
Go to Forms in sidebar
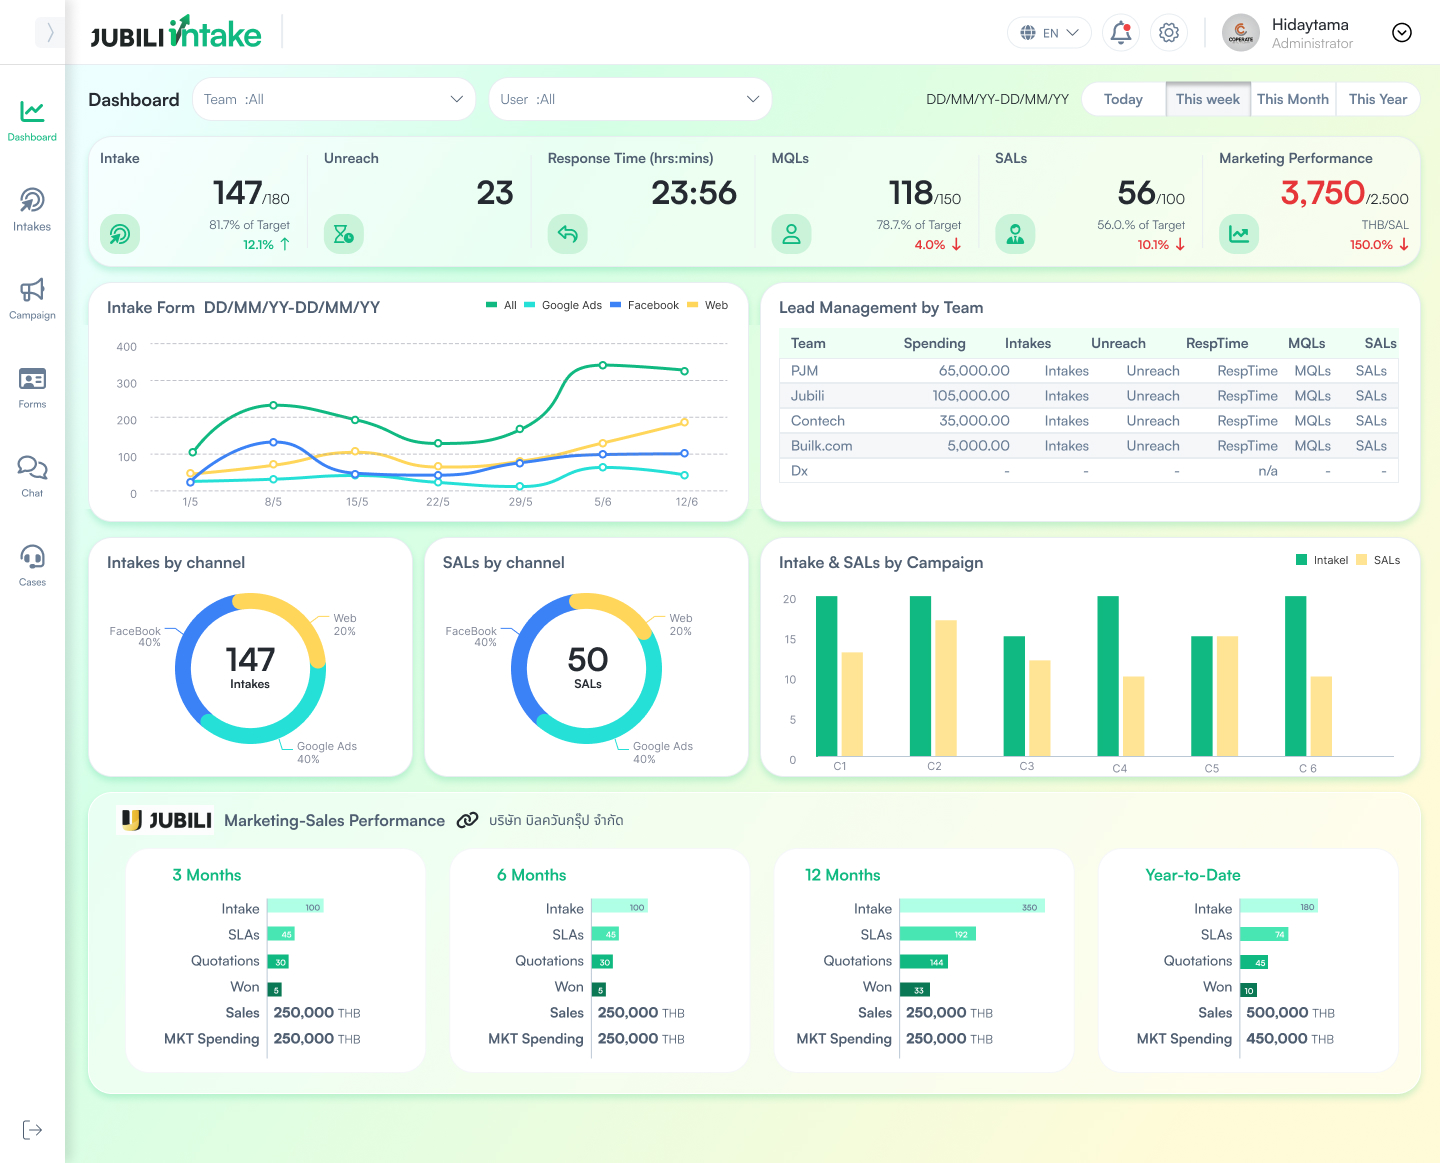pos(32,387)
